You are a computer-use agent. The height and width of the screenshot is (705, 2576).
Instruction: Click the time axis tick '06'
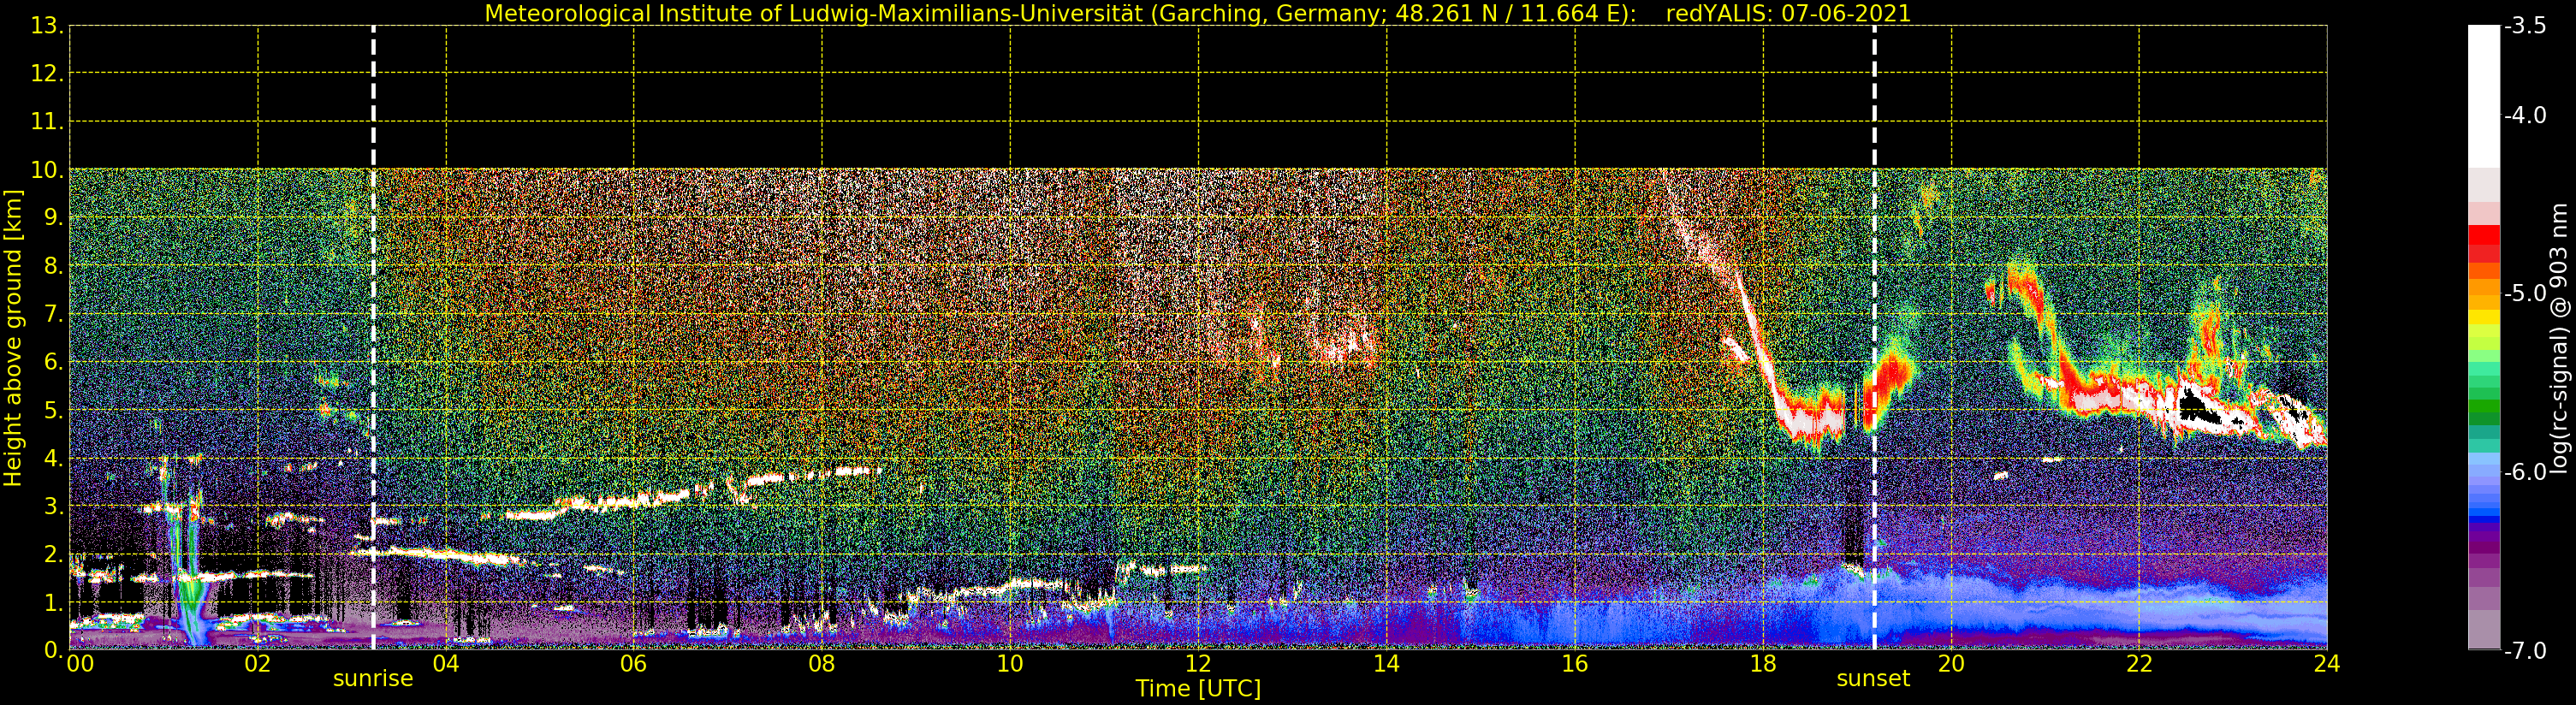pos(633,664)
